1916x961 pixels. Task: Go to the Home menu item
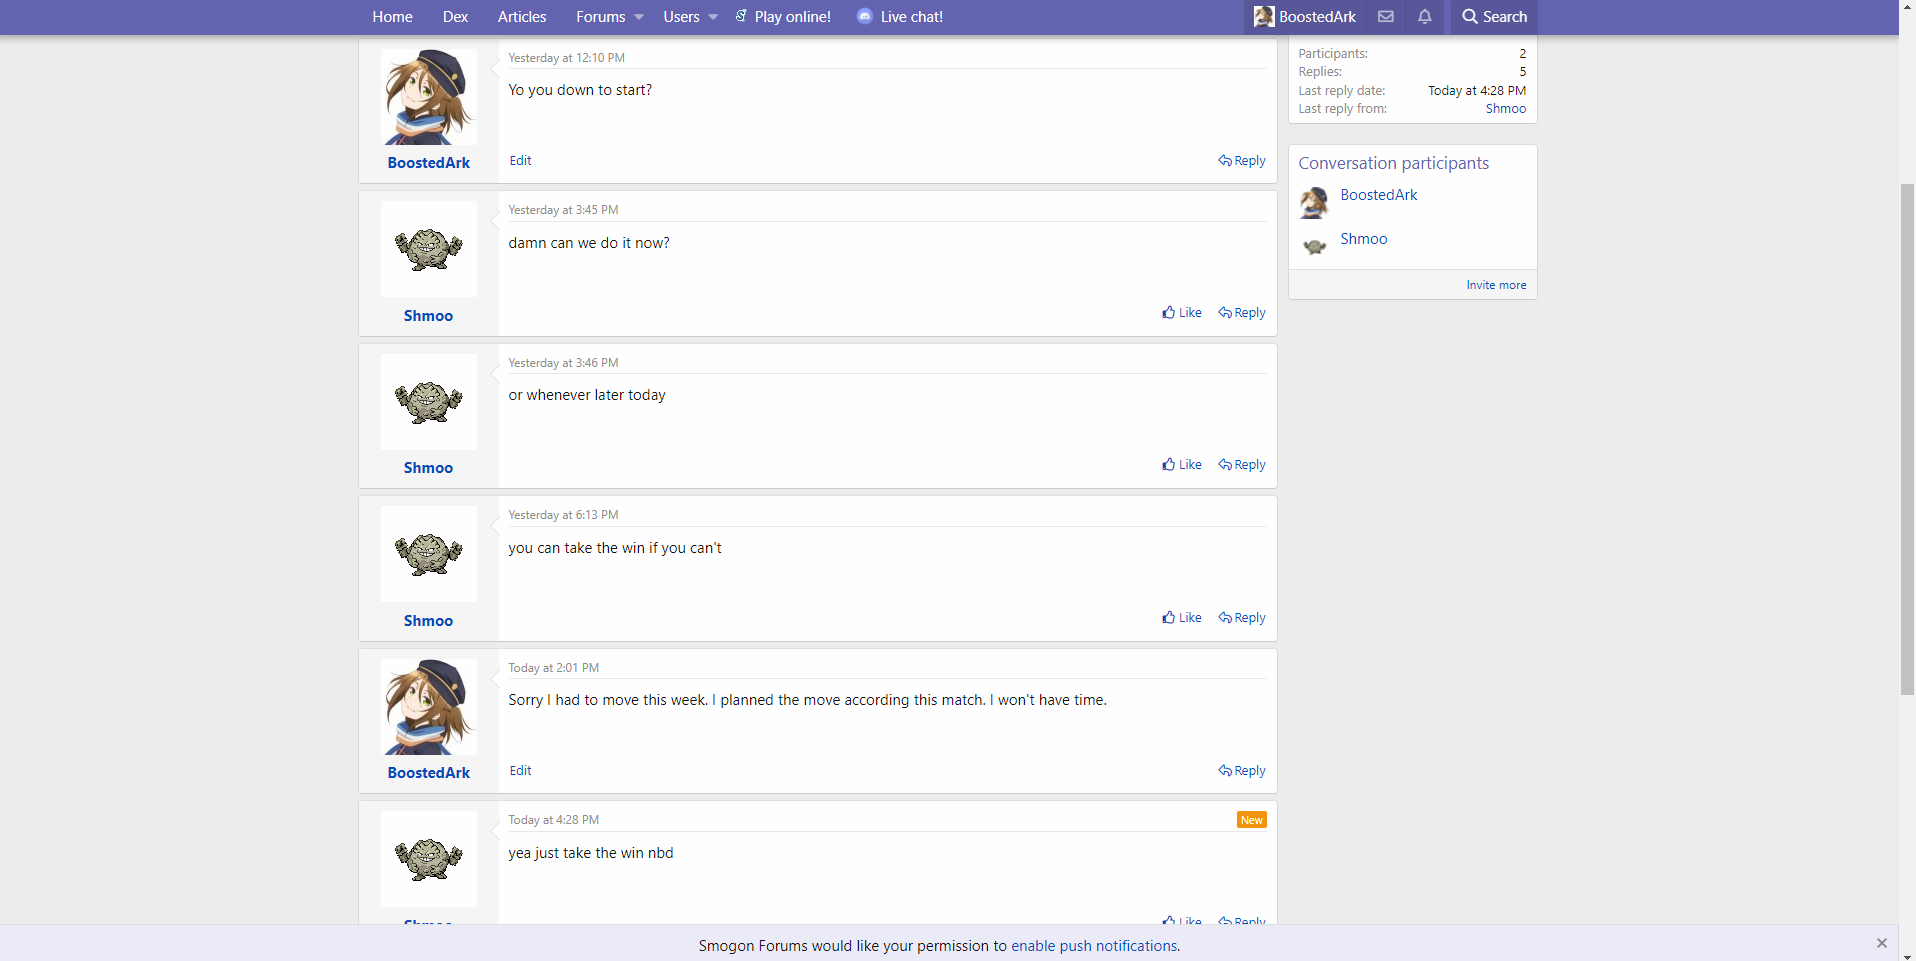[392, 17]
